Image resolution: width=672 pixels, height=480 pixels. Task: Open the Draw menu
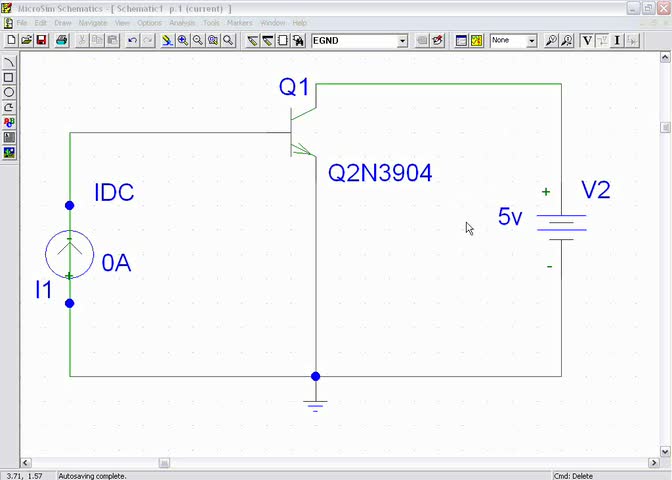coord(63,23)
